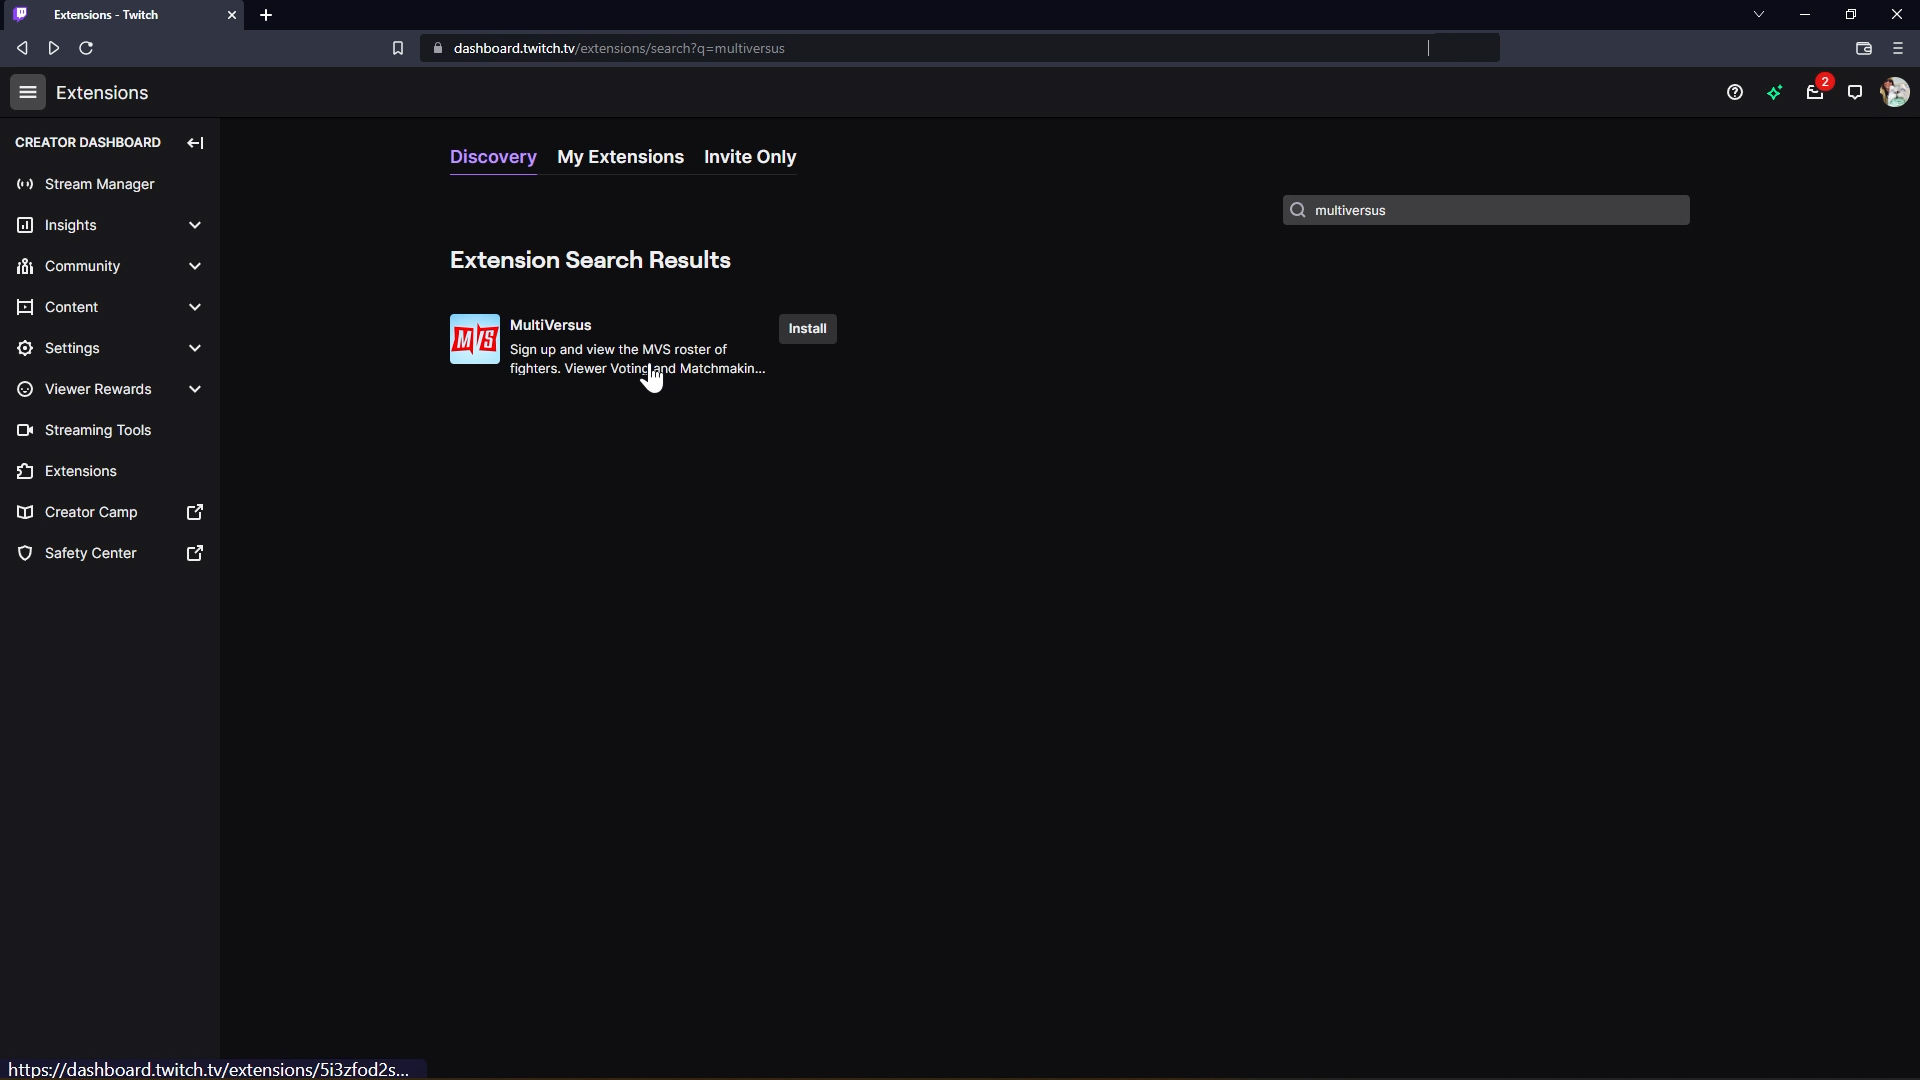Click the Content sidebar icon
Image resolution: width=1920 pixels, height=1080 pixels.
(25, 307)
